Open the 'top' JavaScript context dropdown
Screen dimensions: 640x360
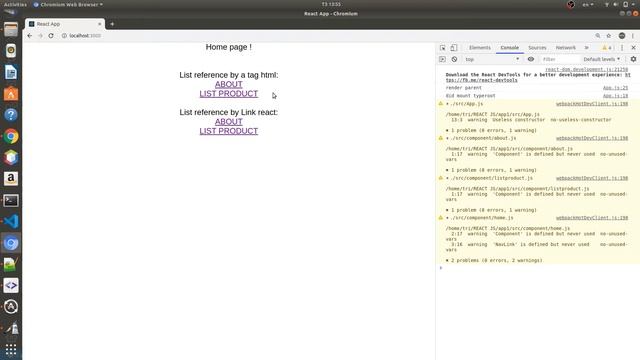coord(493,59)
